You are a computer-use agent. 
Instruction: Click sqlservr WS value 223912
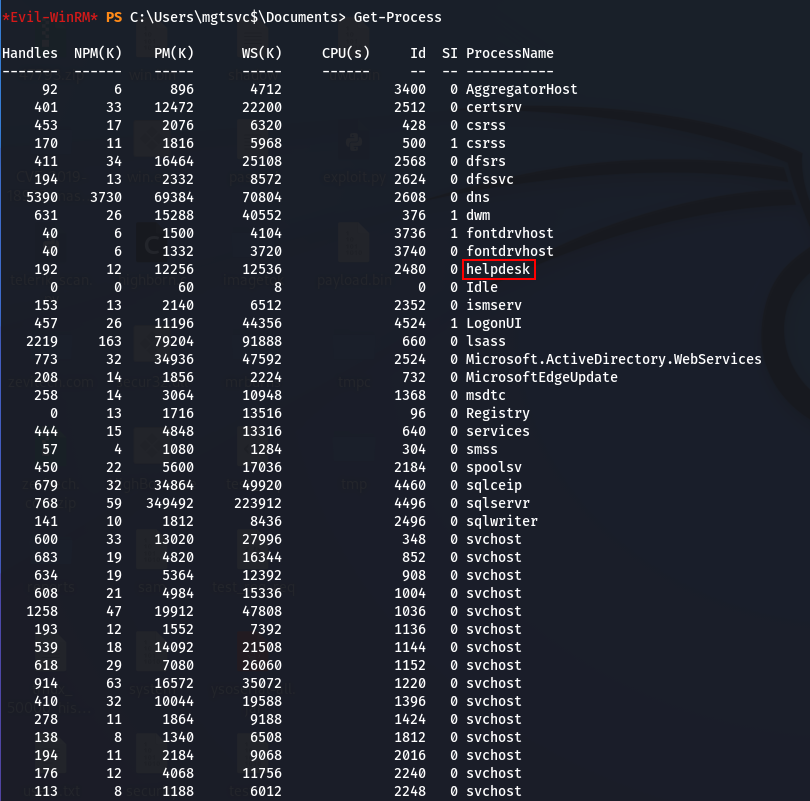[257, 504]
